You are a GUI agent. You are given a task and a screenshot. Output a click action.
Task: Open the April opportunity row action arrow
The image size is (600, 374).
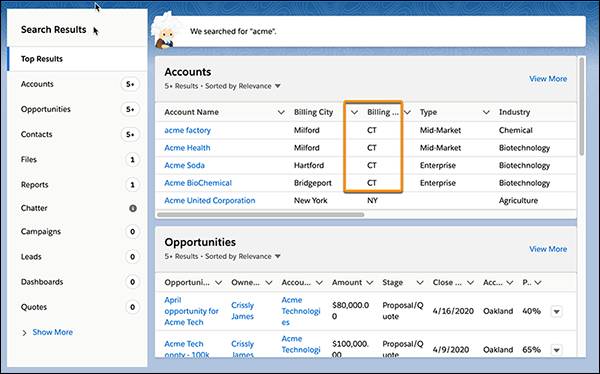(x=557, y=312)
